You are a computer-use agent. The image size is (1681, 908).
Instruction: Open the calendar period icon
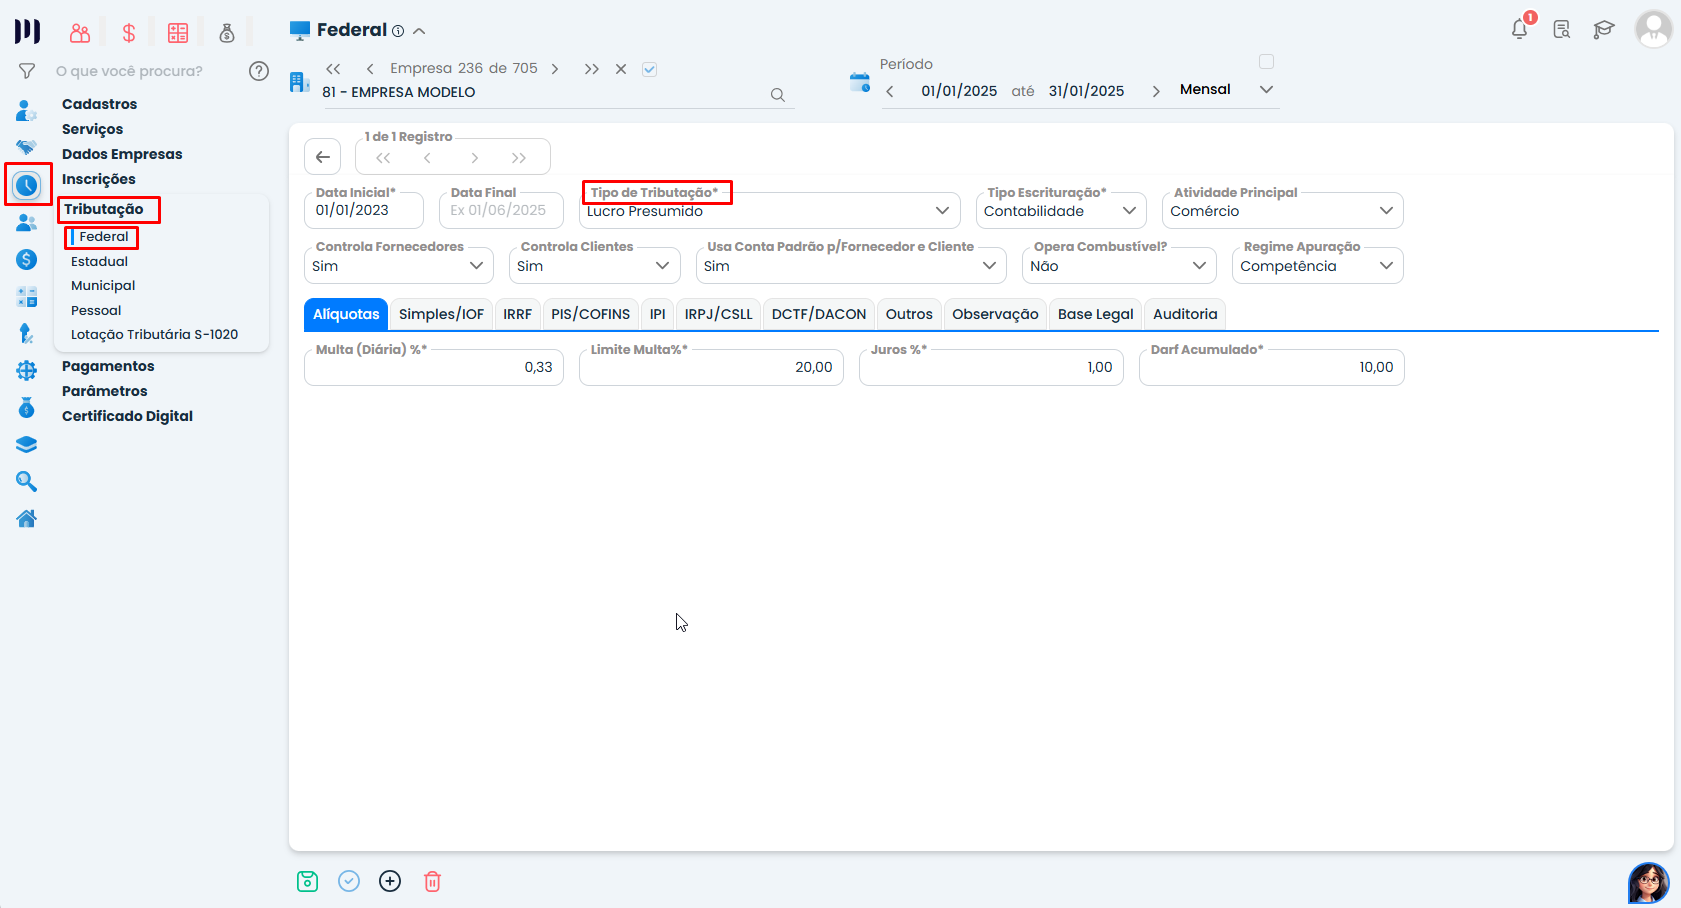pyautogui.click(x=859, y=82)
